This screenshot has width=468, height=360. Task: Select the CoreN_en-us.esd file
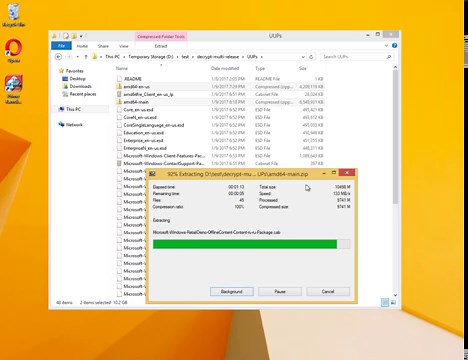[220, 117]
